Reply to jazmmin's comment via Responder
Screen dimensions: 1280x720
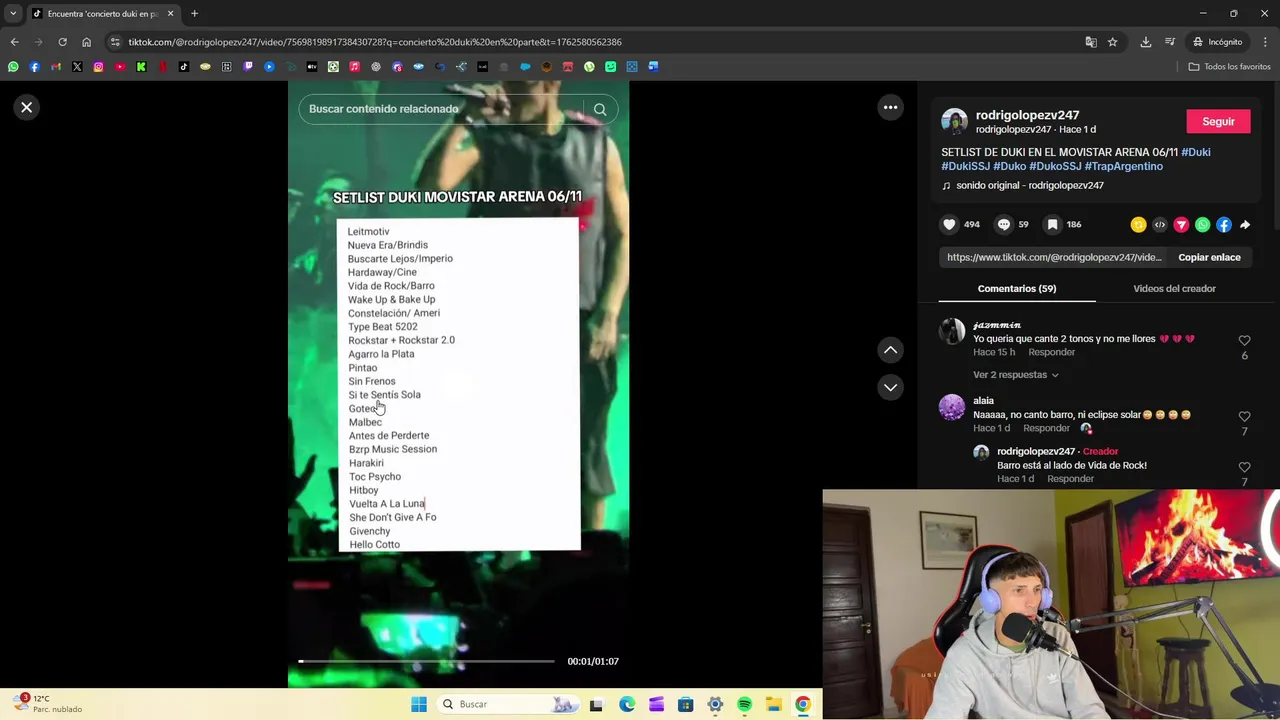[x=1052, y=352]
